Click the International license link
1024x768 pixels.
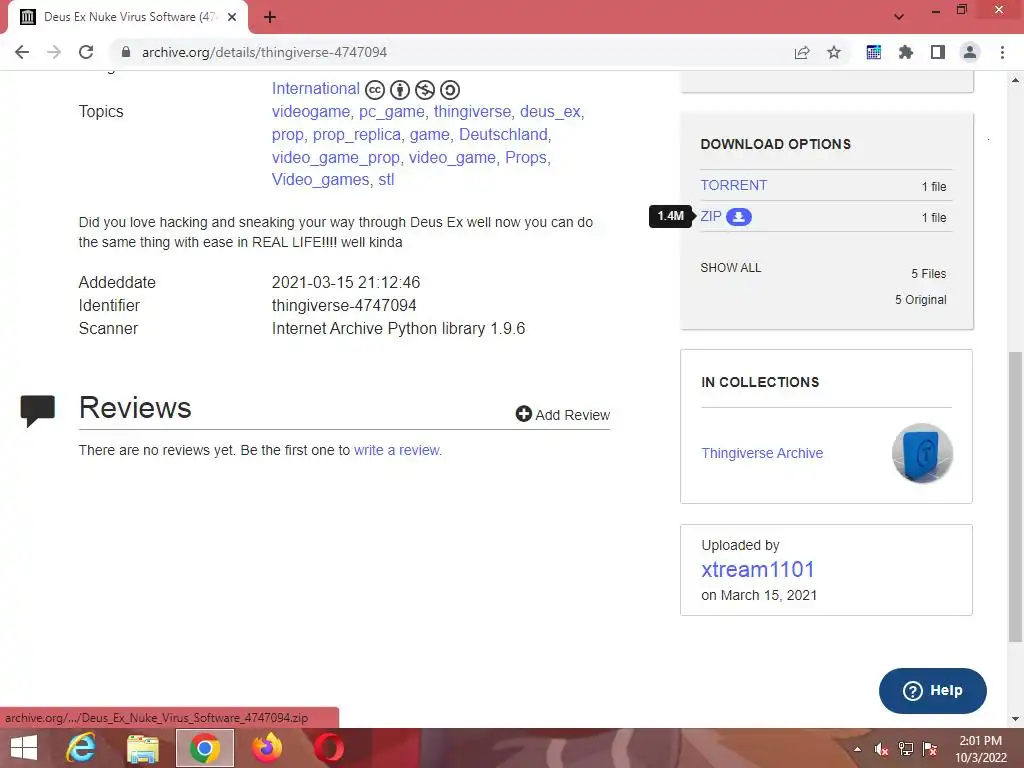click(315, 89)
